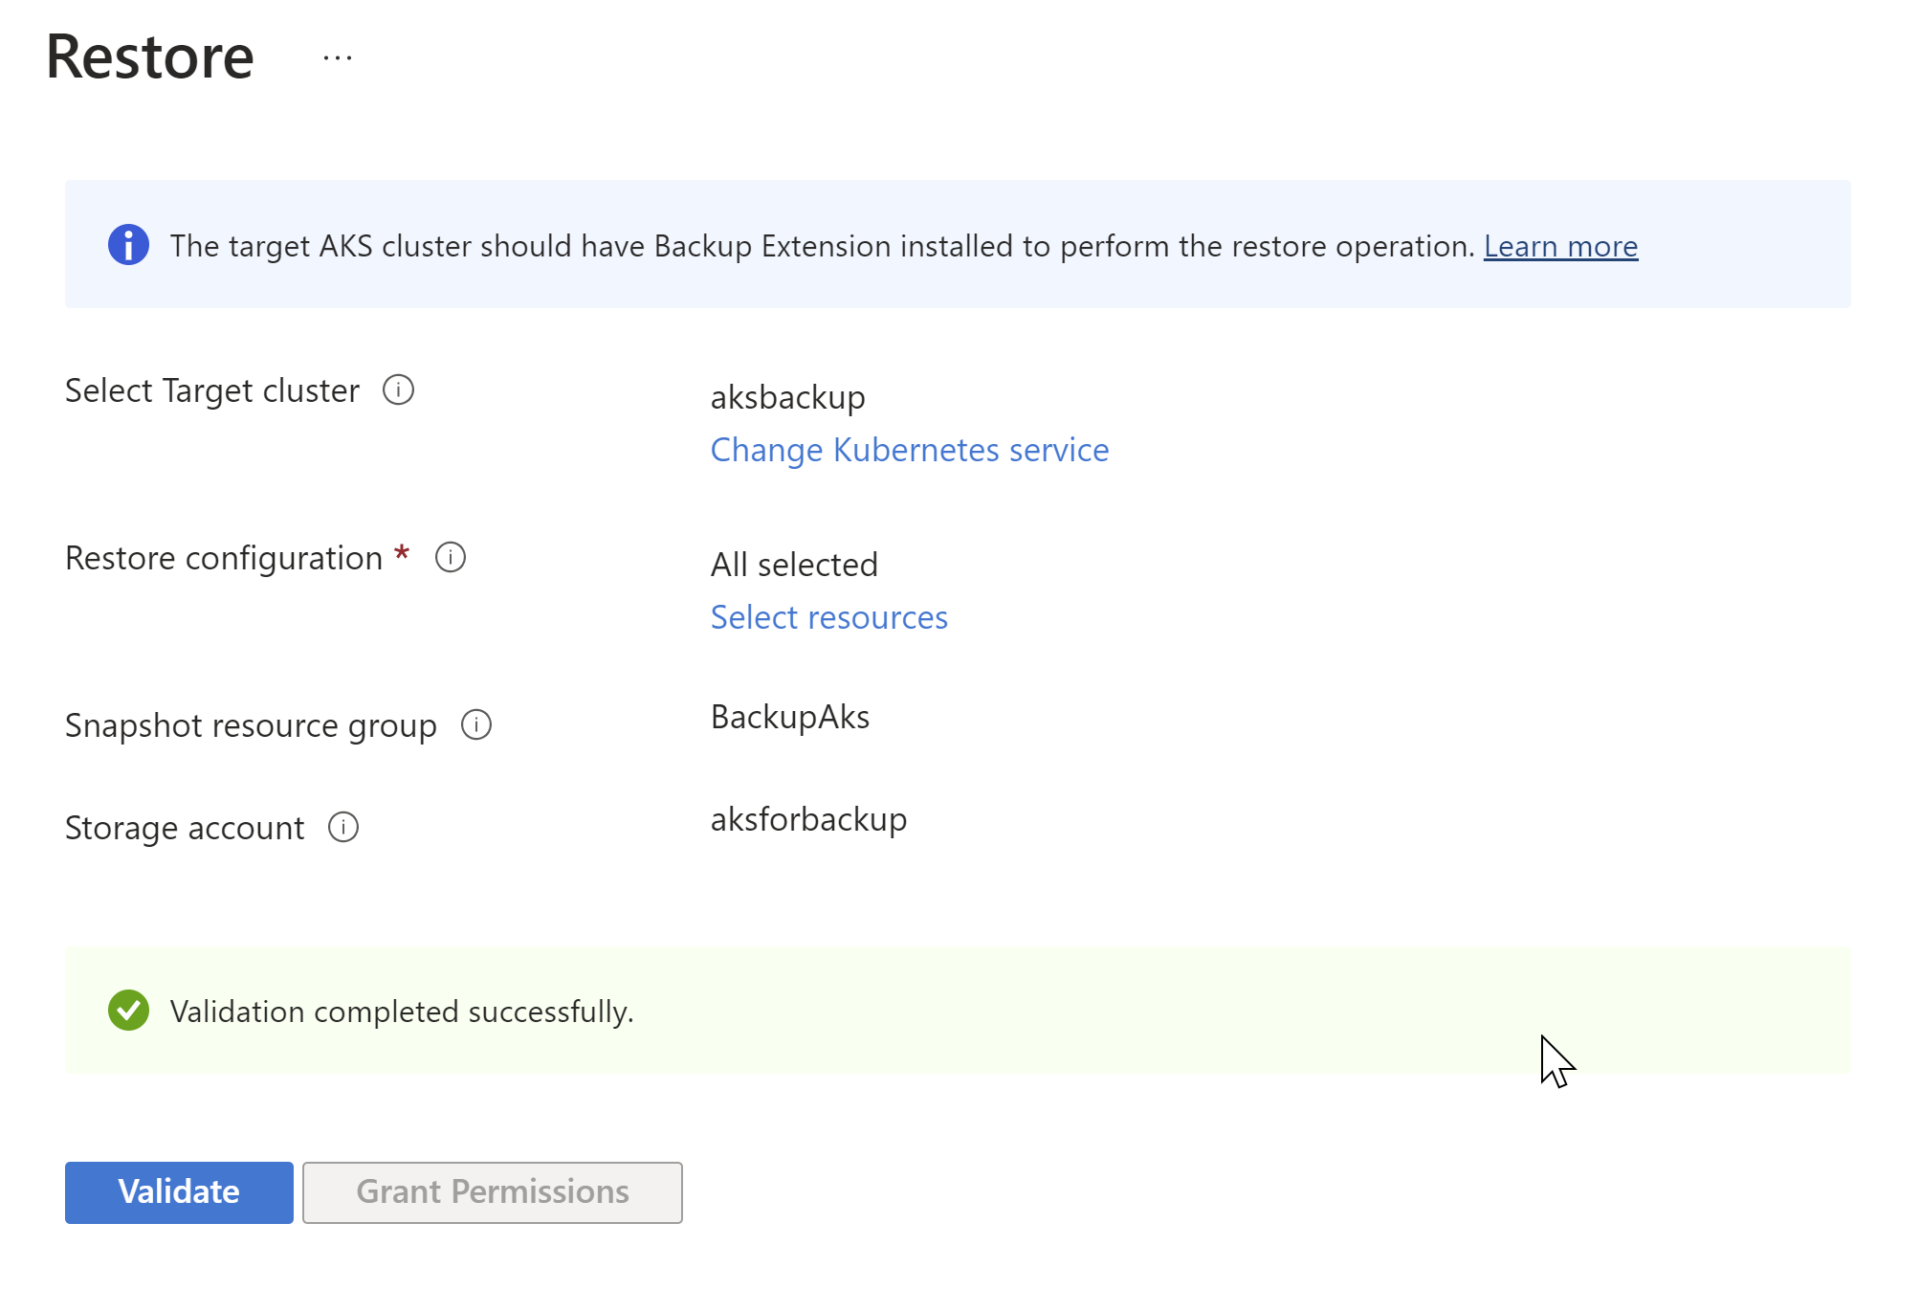Click the info icon beside Storage account
The height and width of the screenshot is (1290, 1920).
[343, 827]
